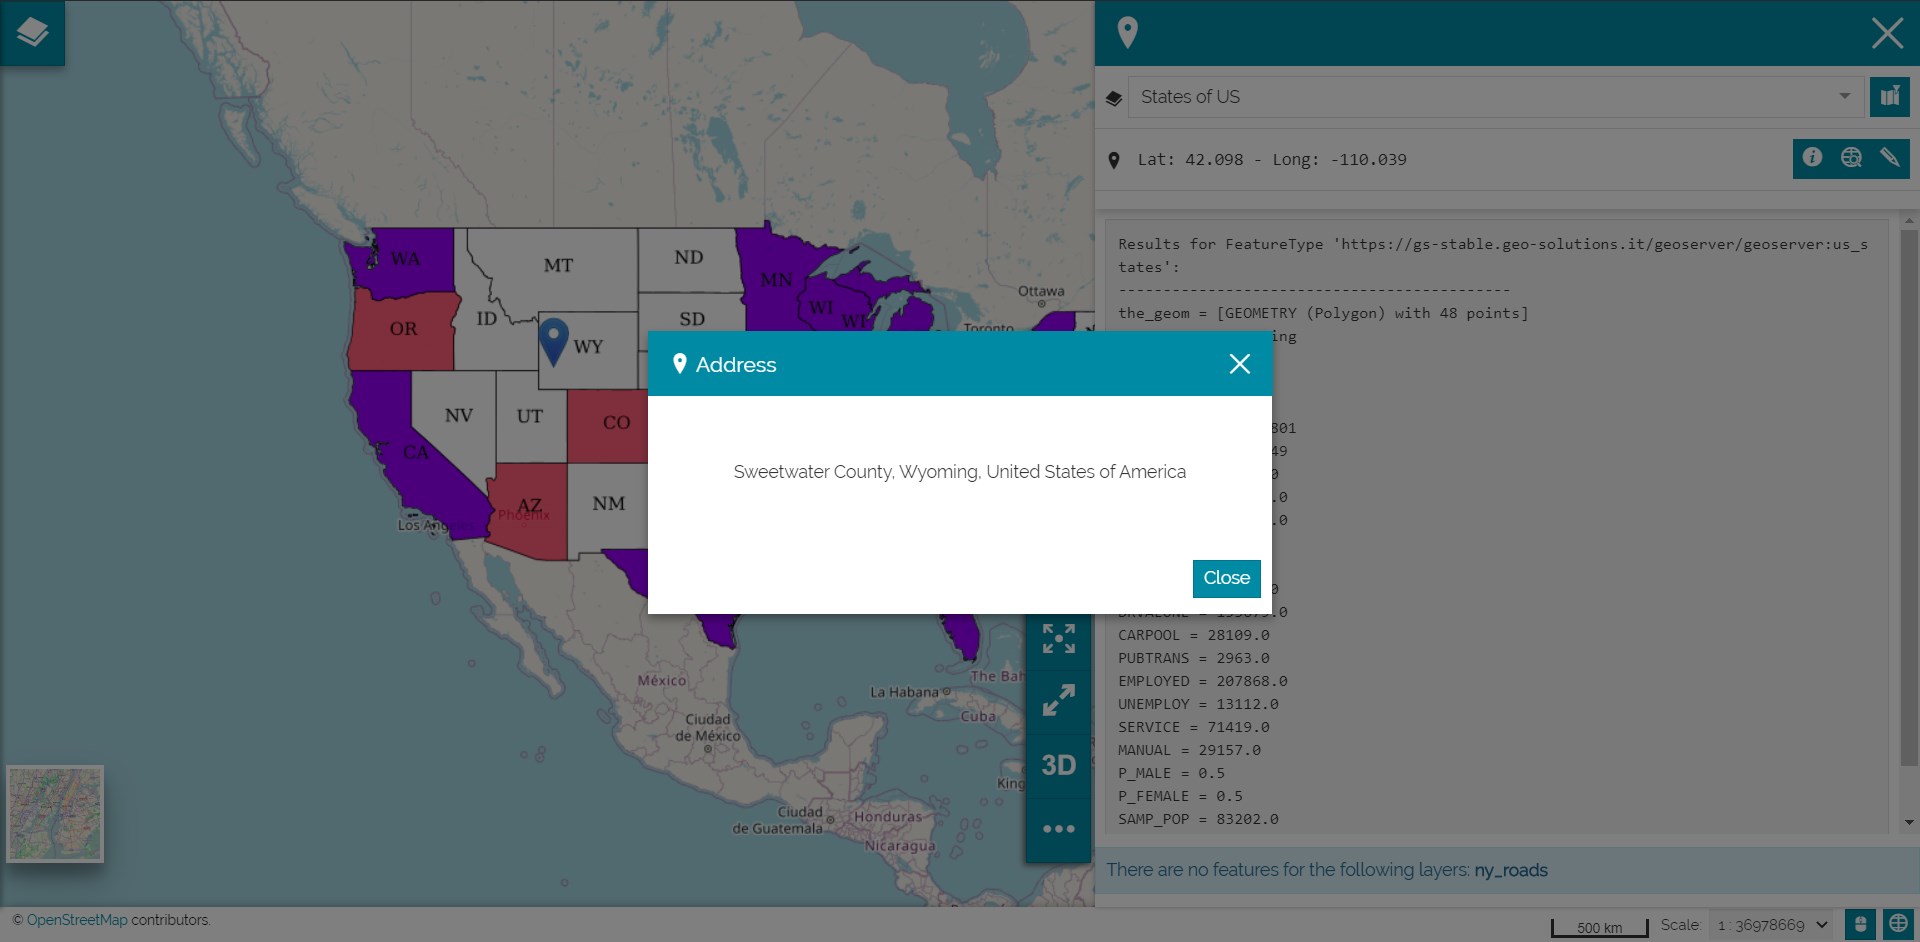Click the background map thumbnail
1920x942 pixels.
55,814
